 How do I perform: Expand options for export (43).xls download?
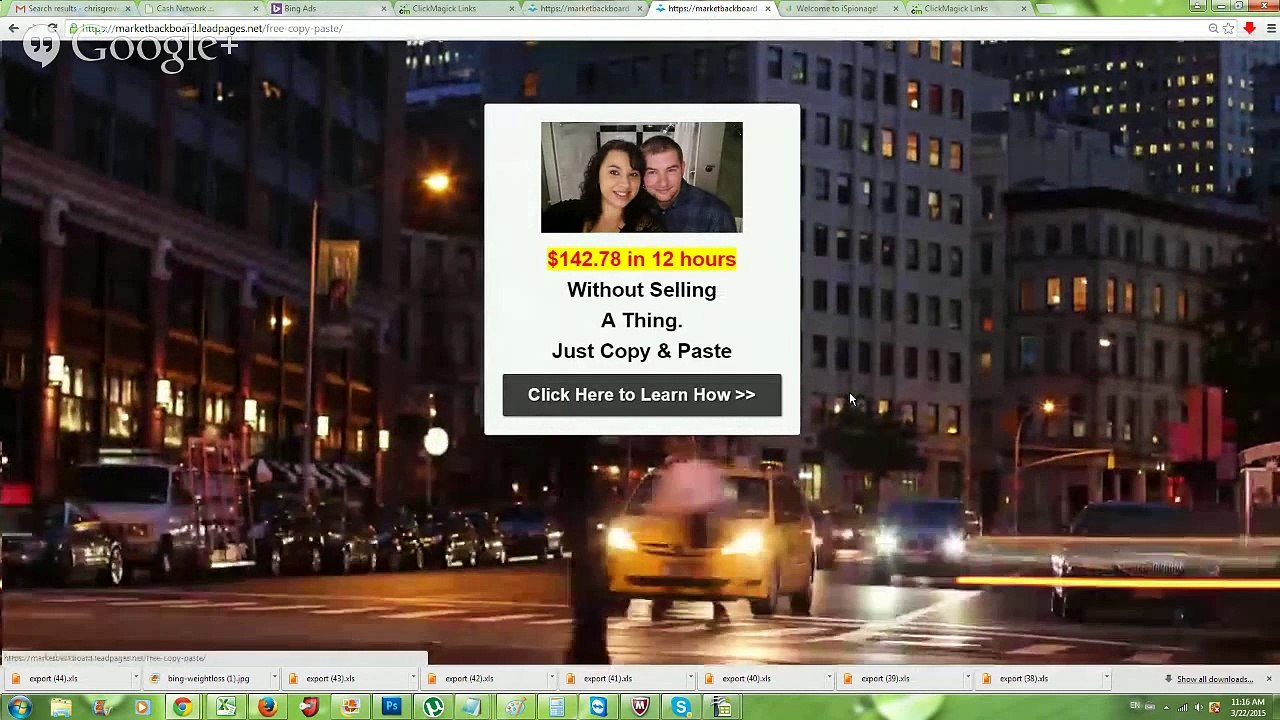[412, 679]
